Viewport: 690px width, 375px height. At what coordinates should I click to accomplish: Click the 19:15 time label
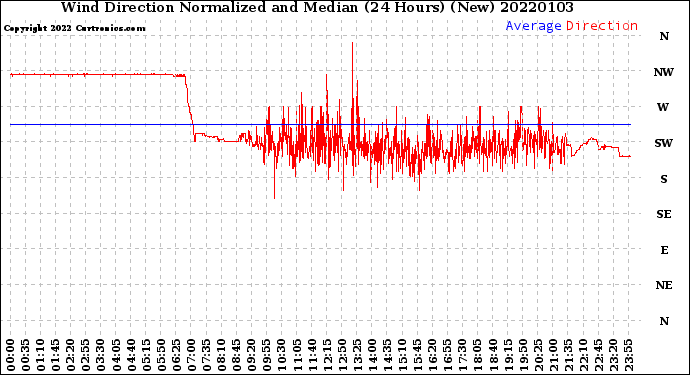tap(507, 355)
